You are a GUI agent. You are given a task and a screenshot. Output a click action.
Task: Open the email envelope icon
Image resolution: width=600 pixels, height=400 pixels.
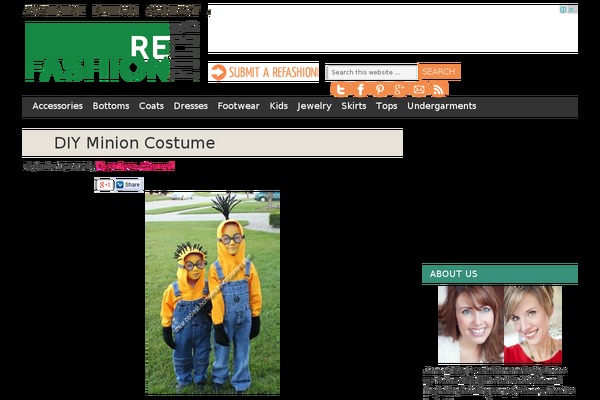(419, 90)
